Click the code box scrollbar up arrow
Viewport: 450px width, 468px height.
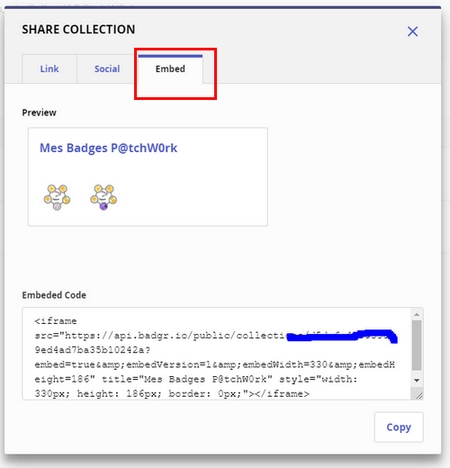[x=417, y=314]
